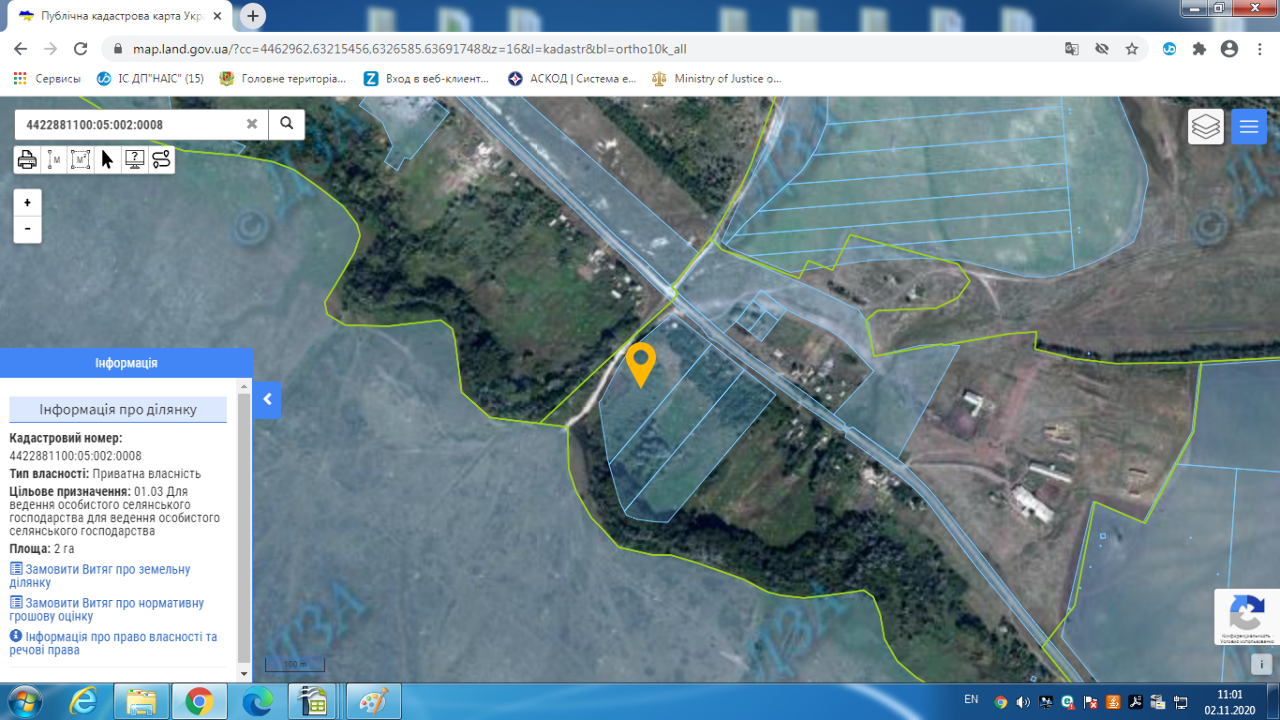Viewport: 1280px width, 720px height.
Task: Click the map info 'i' attribution button
Action: (x=1264, y=664)
